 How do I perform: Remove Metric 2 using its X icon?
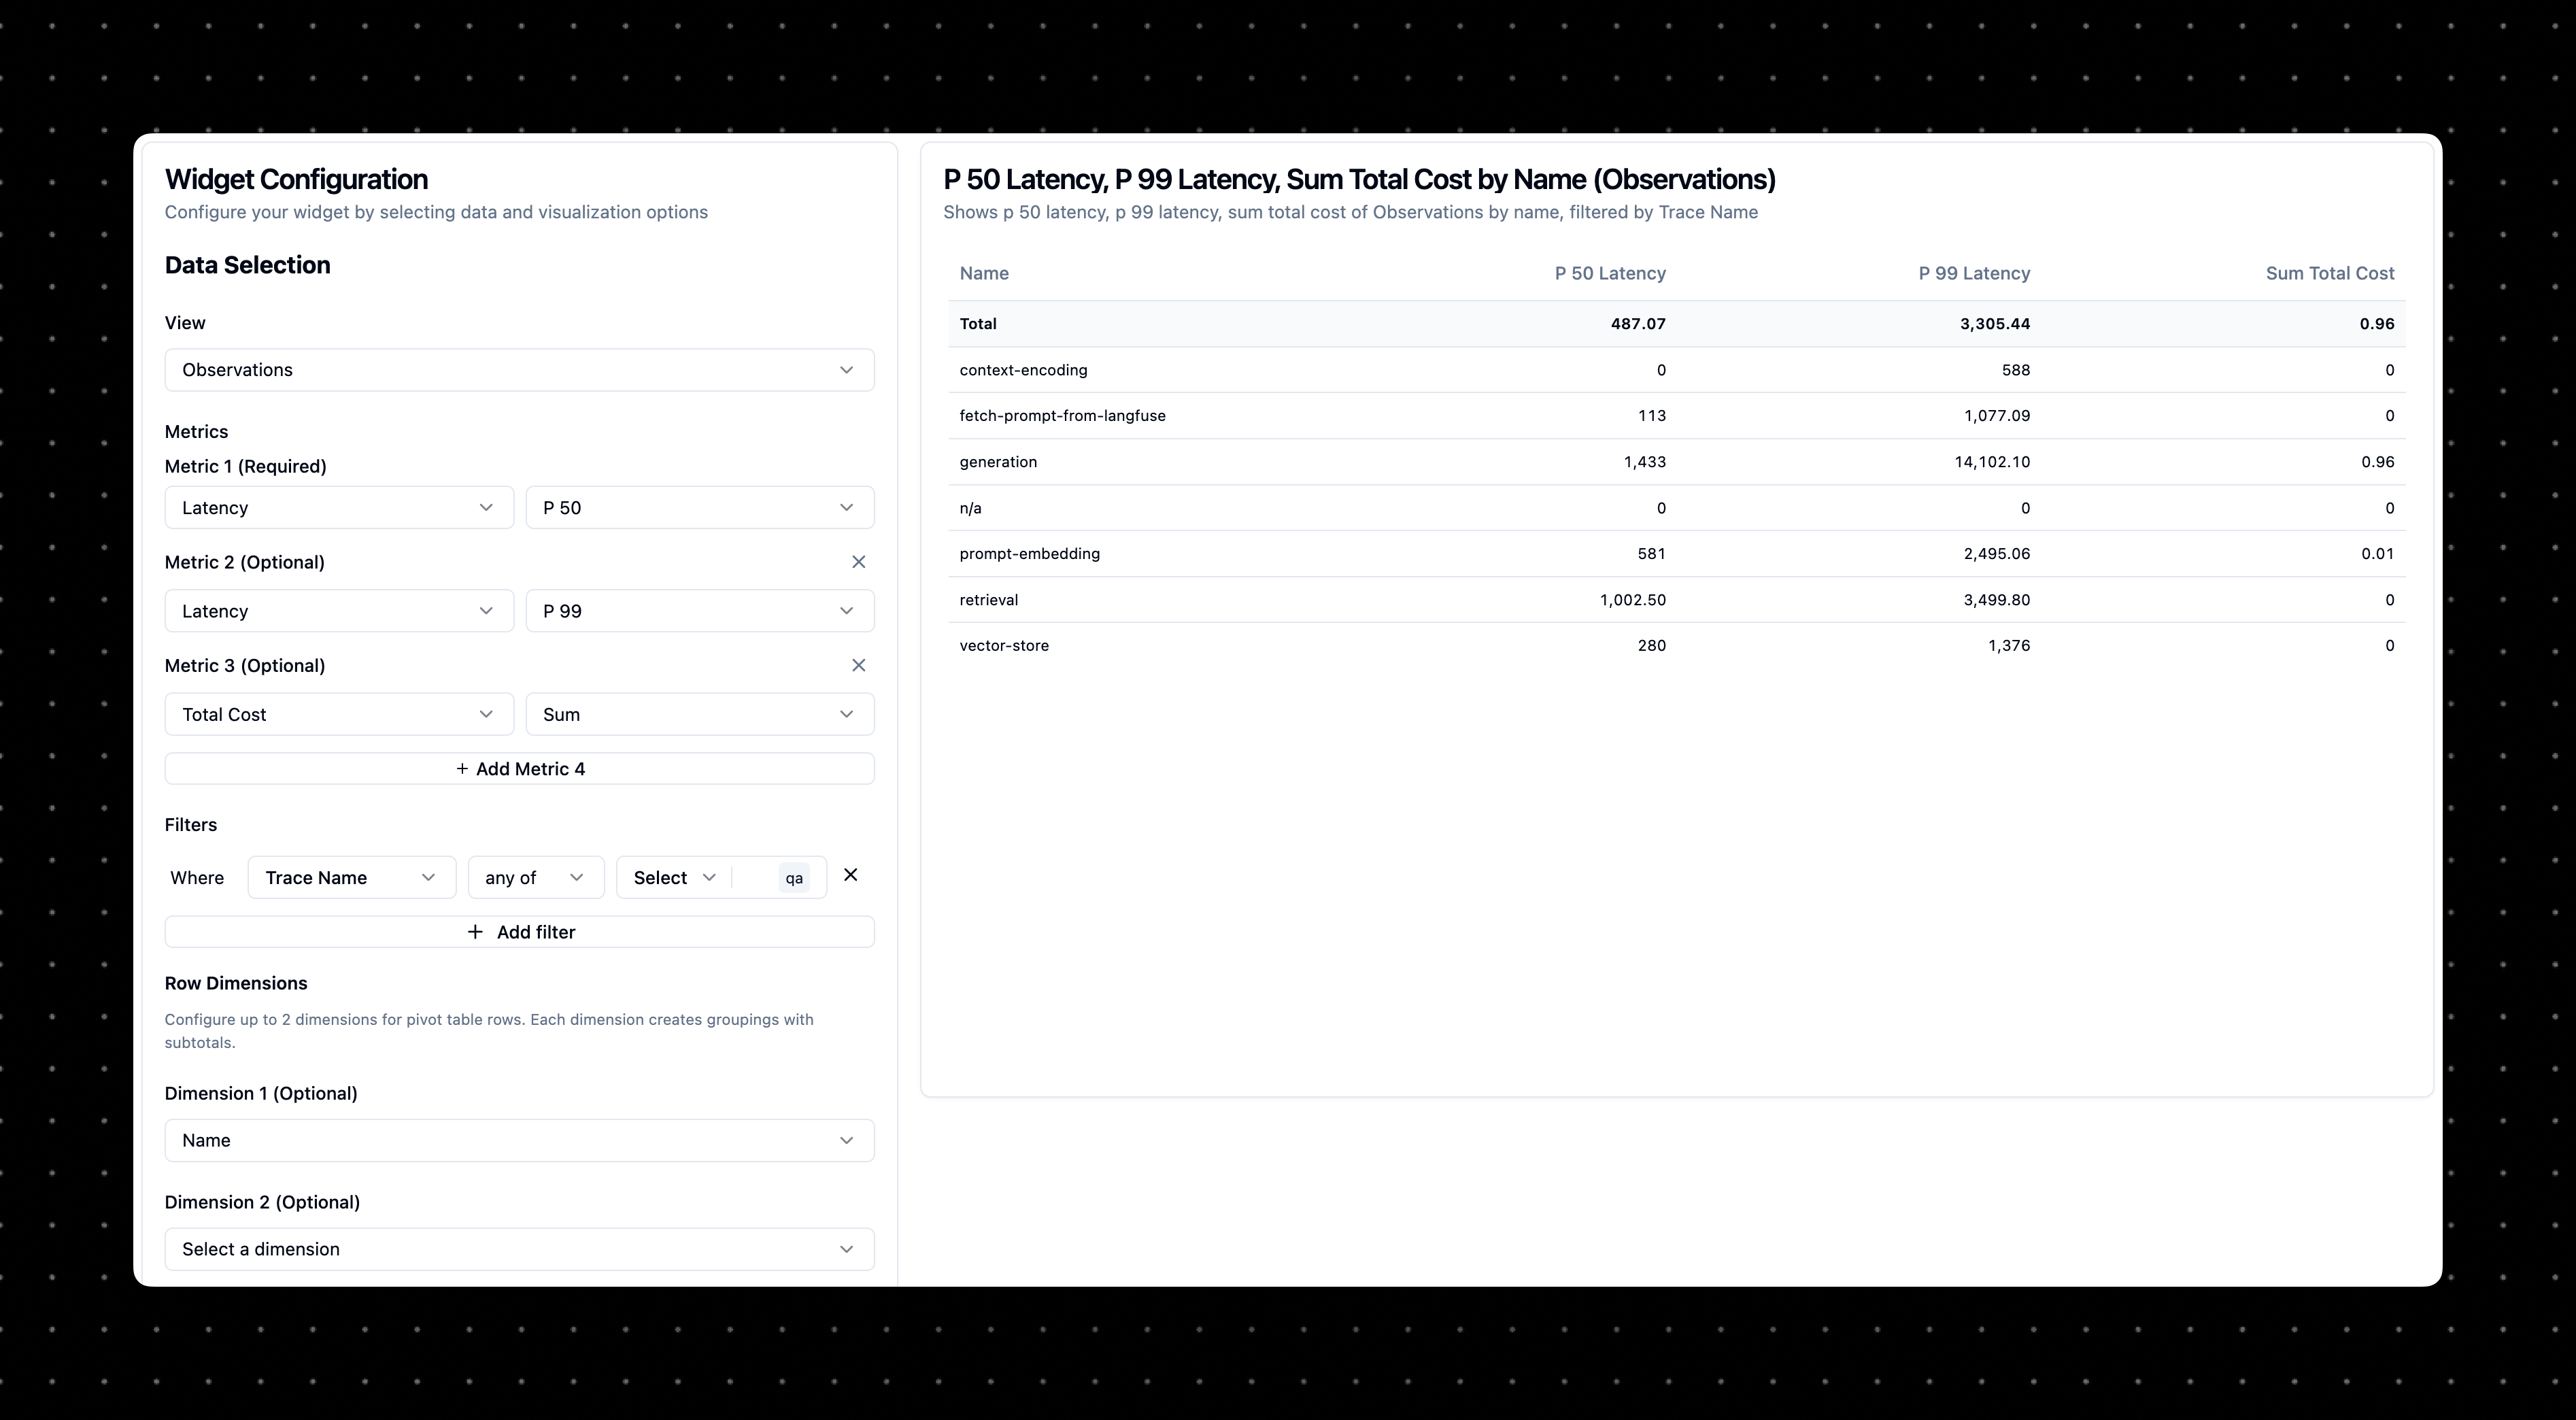859,561
